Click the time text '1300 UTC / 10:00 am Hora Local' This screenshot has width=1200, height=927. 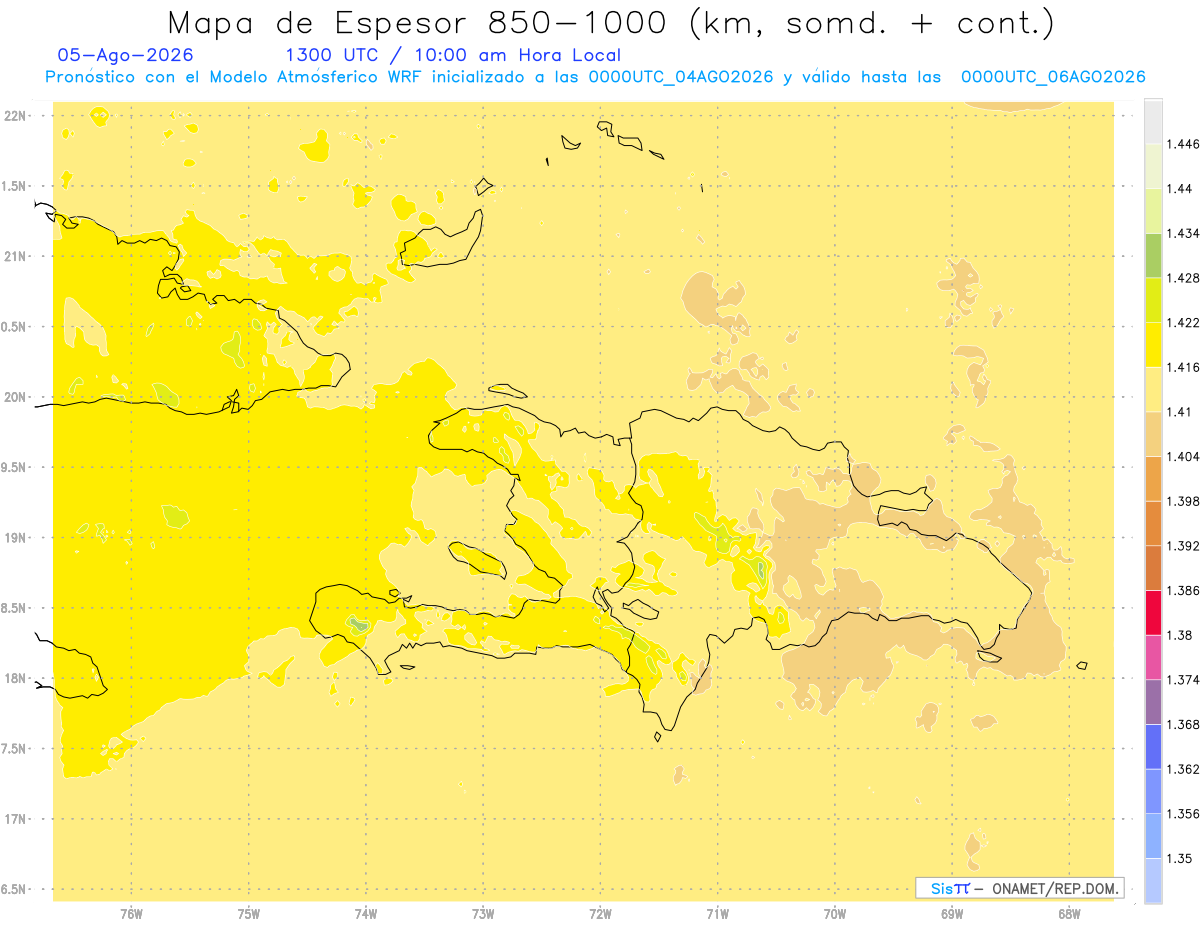click(453, 56)
